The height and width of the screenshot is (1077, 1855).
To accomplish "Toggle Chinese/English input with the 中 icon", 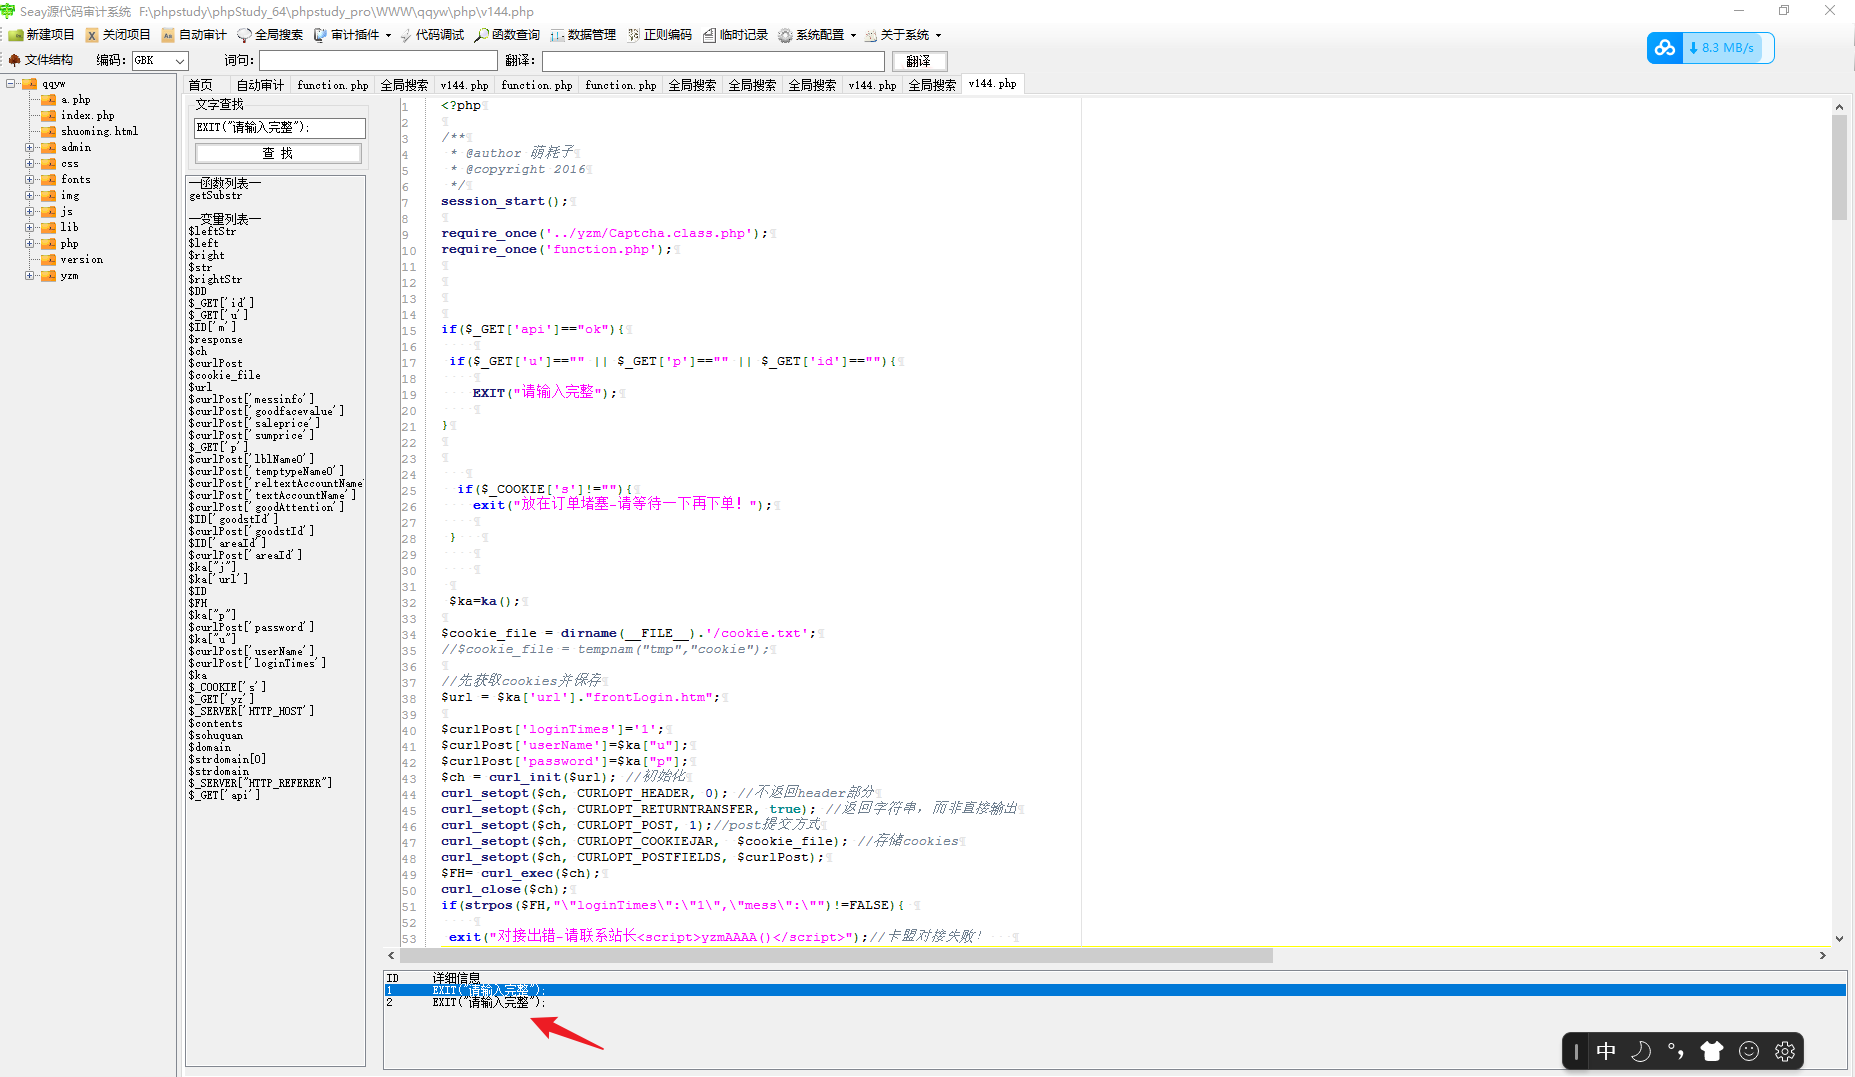I will [x=1606, y=1051].
